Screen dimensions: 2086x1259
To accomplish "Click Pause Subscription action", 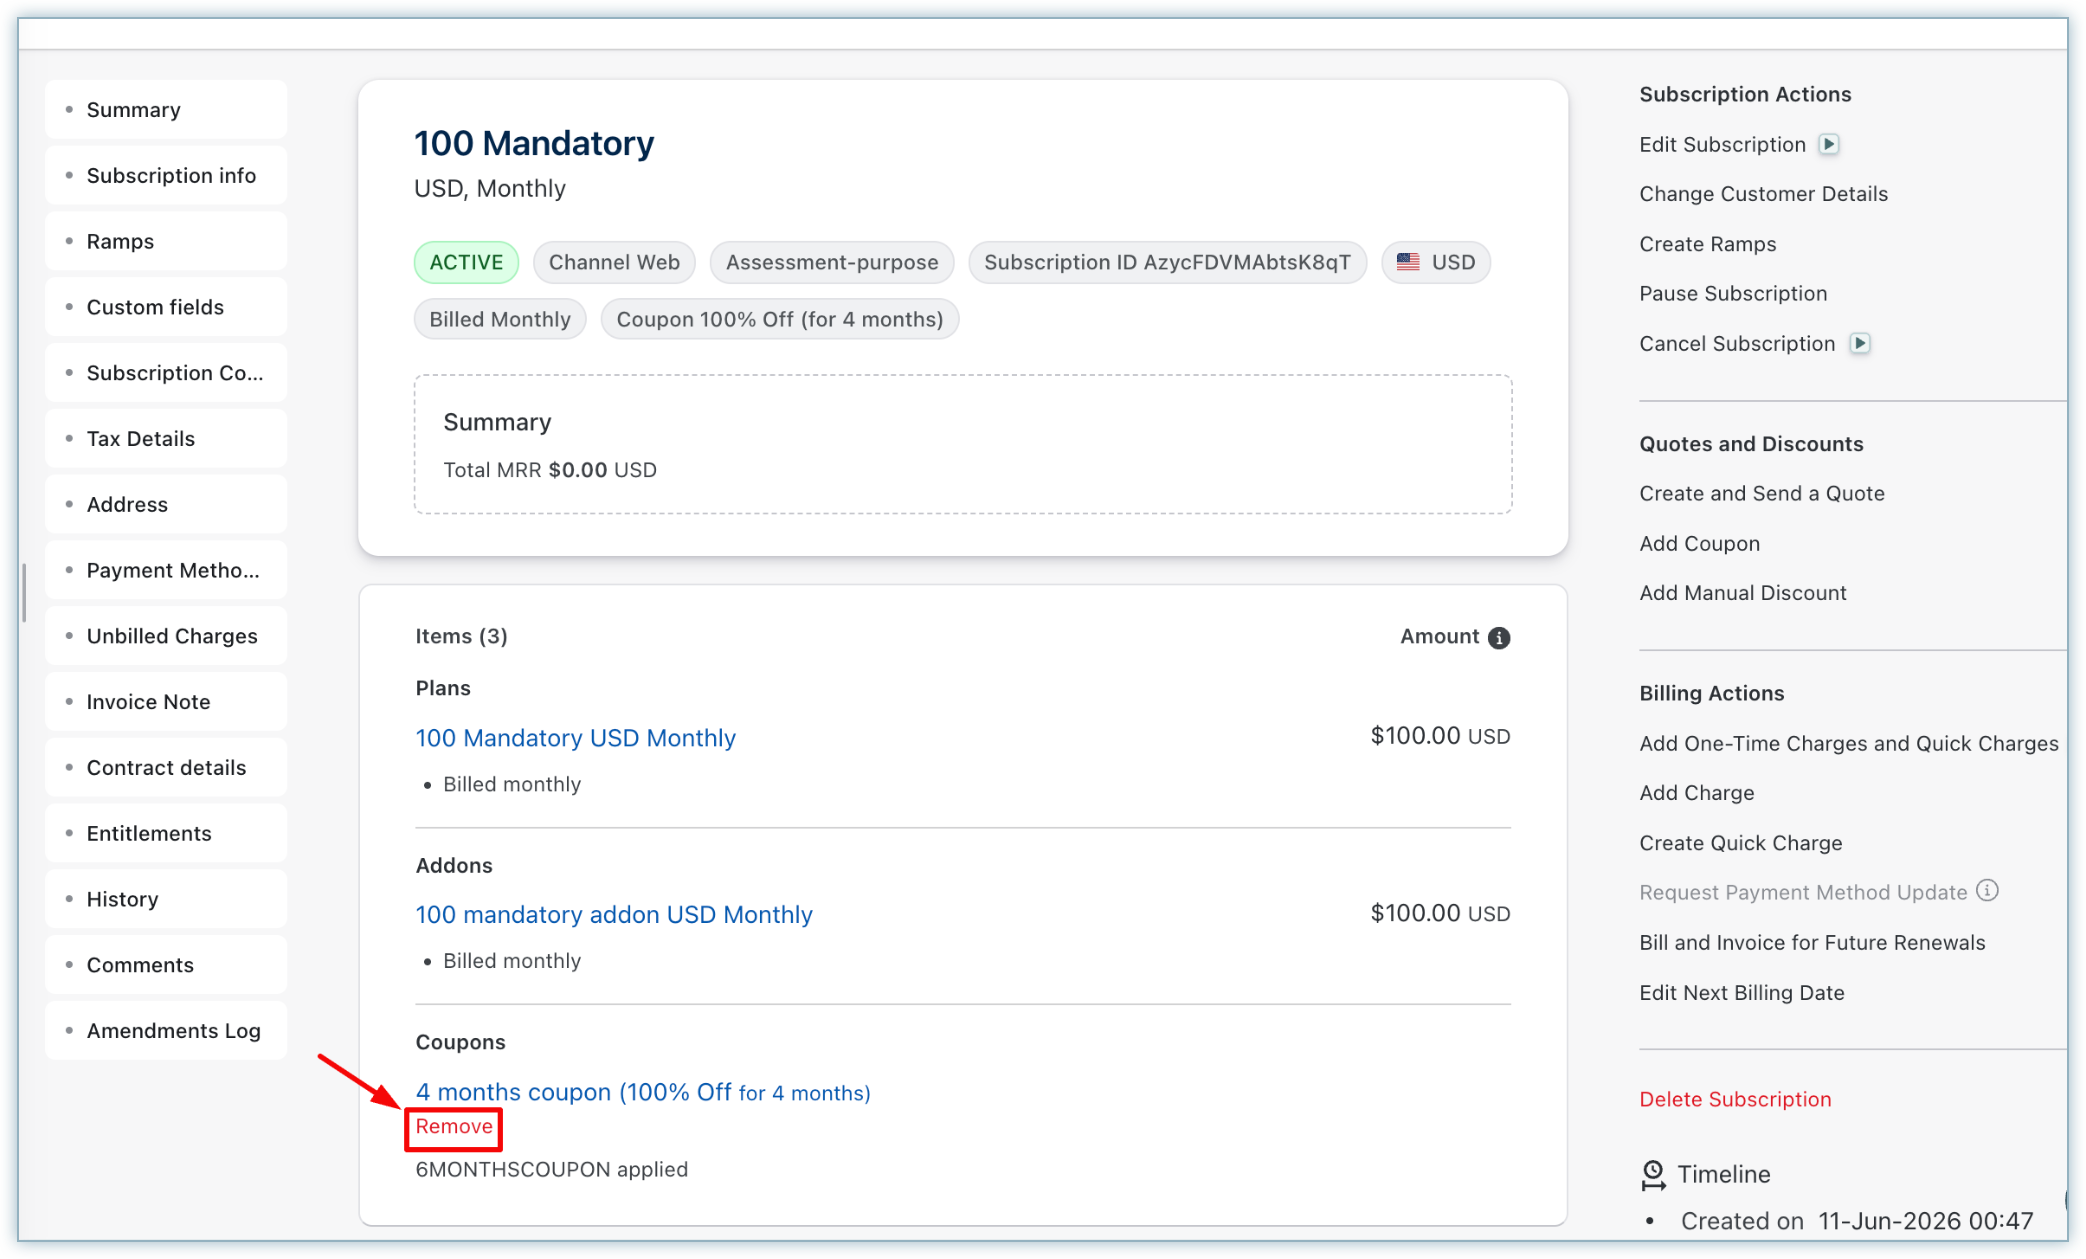I will coord(1733,293).
